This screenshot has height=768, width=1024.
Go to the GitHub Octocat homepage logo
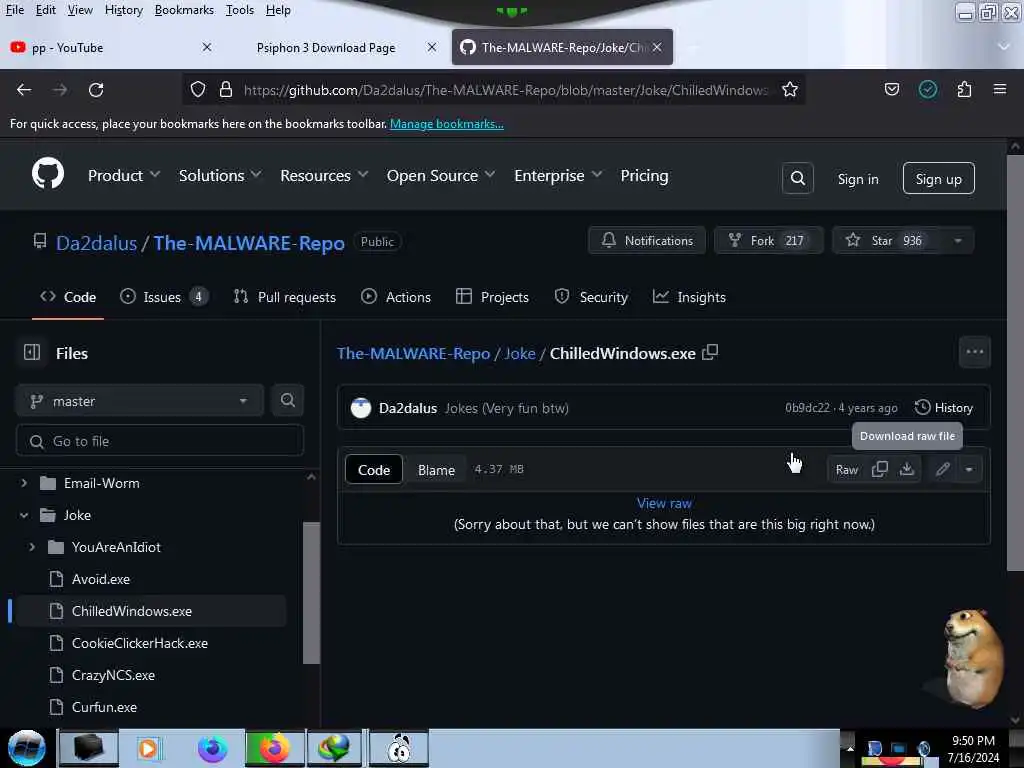[x=48, y=174]
